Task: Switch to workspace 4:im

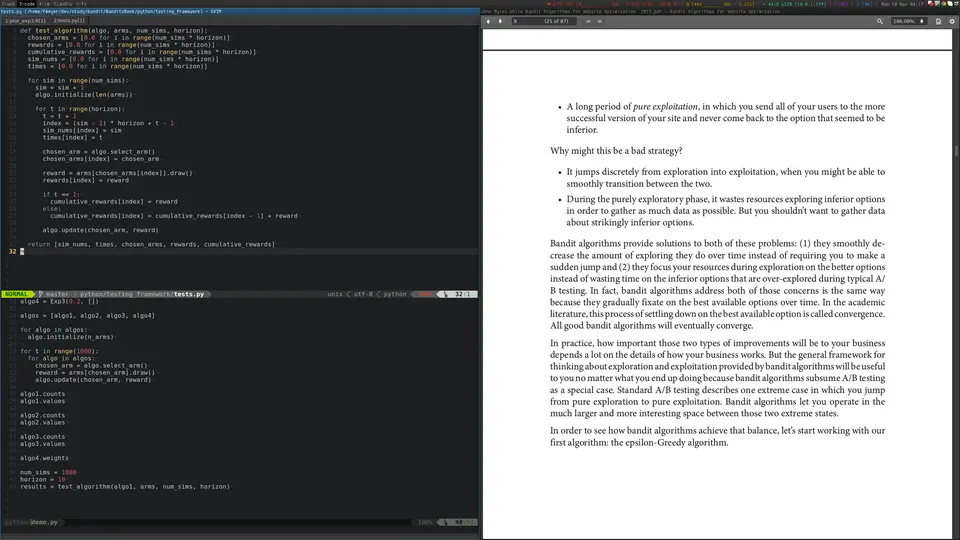Action: [44, 4]
